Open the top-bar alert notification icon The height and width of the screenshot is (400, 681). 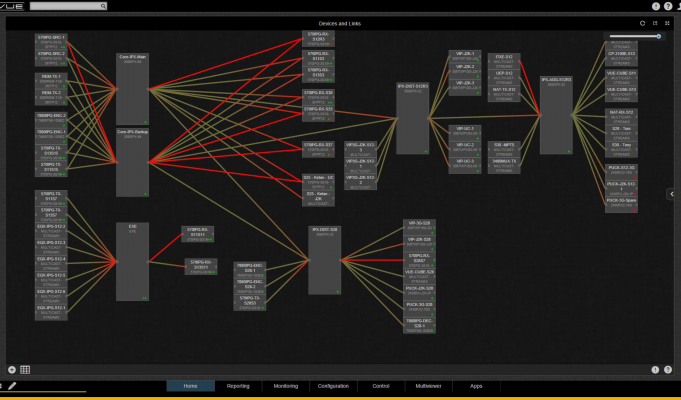coord(656,6)
